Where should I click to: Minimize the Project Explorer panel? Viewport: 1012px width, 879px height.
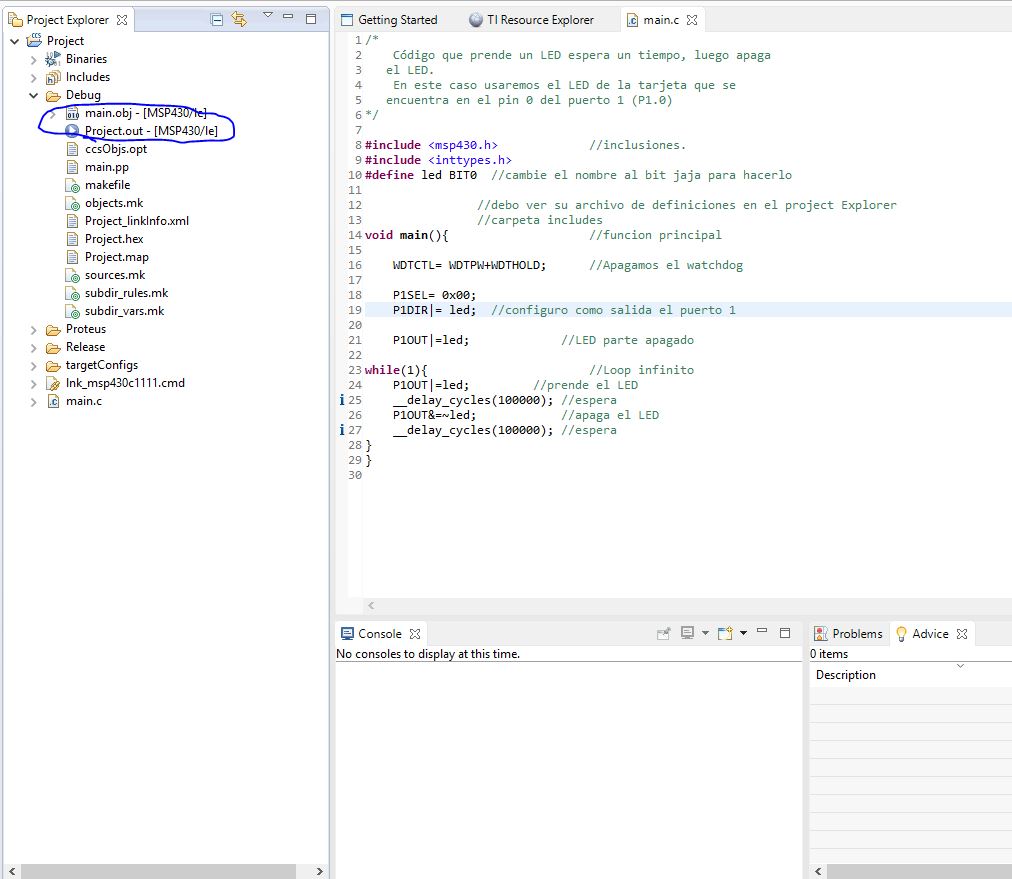pos(288,16)
